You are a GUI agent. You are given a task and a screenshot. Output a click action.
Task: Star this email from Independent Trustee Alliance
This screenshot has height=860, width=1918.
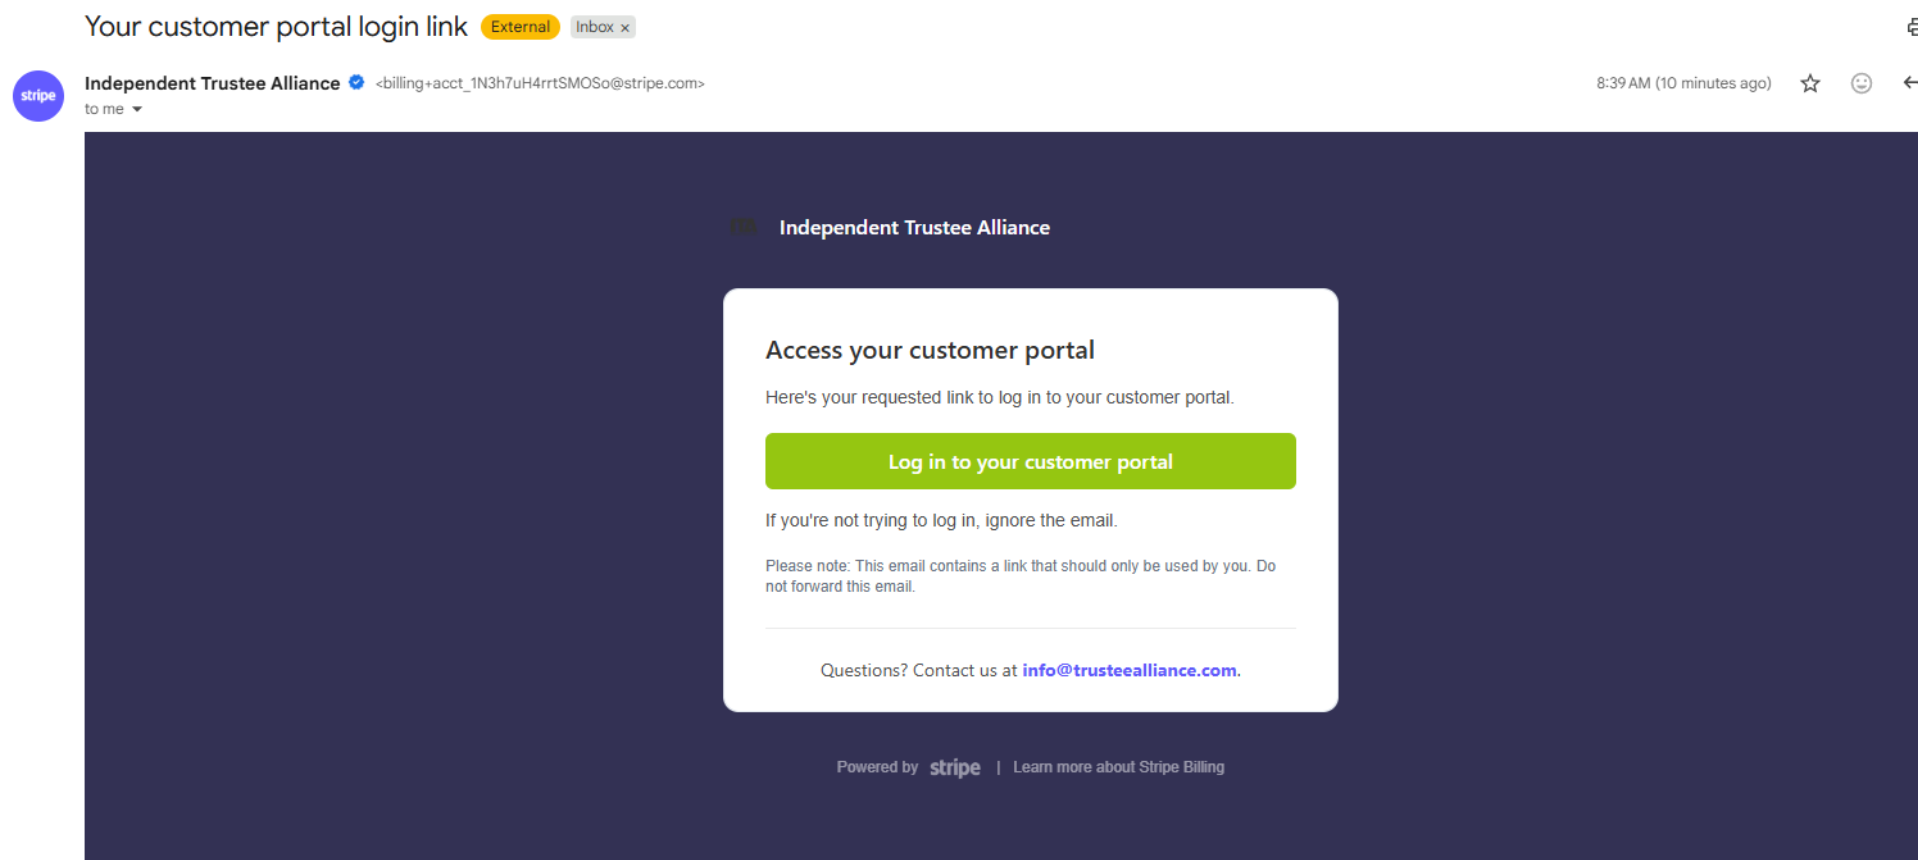coord(1810,84)
